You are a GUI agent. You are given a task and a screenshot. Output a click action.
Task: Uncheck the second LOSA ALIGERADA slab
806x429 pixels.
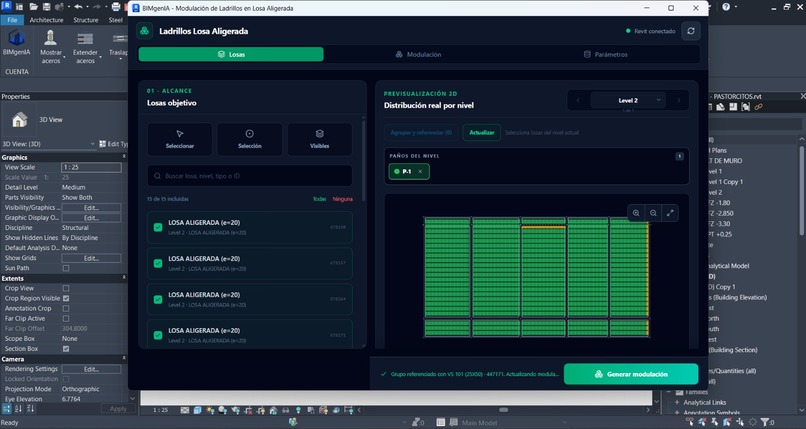click(158, 263)
